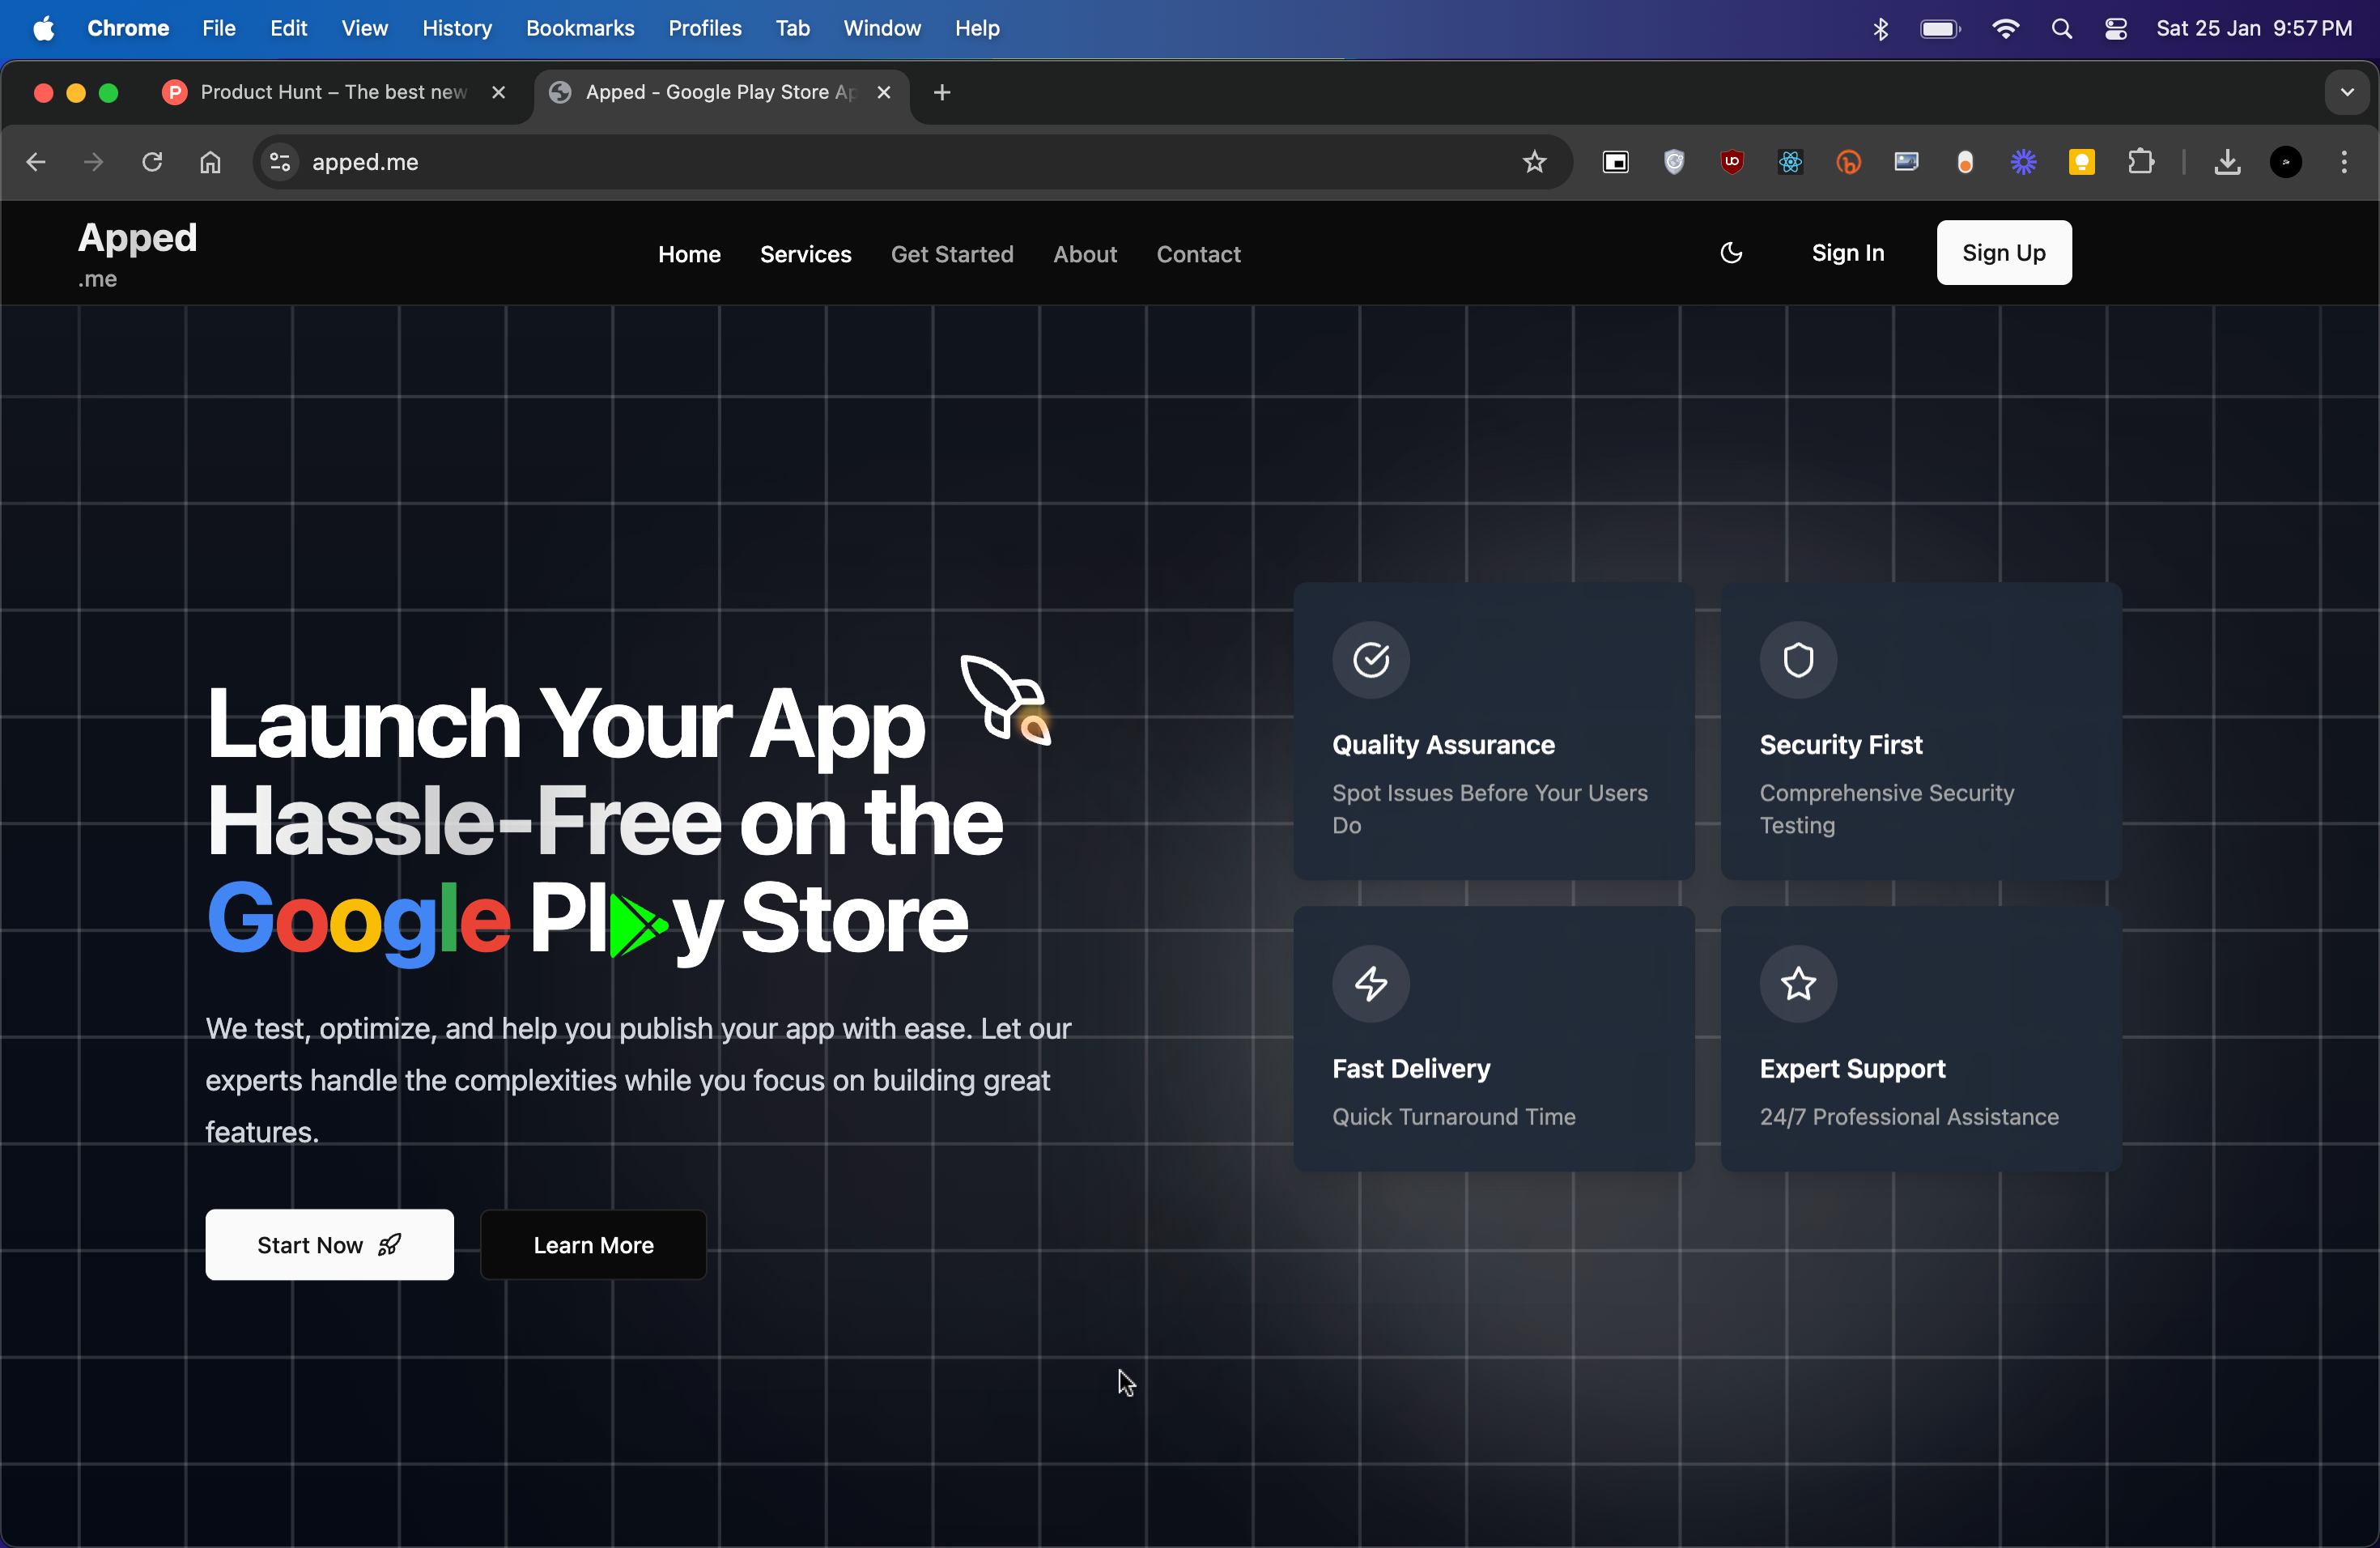Open the picture-in-picture extension icon

(1615, 162)
